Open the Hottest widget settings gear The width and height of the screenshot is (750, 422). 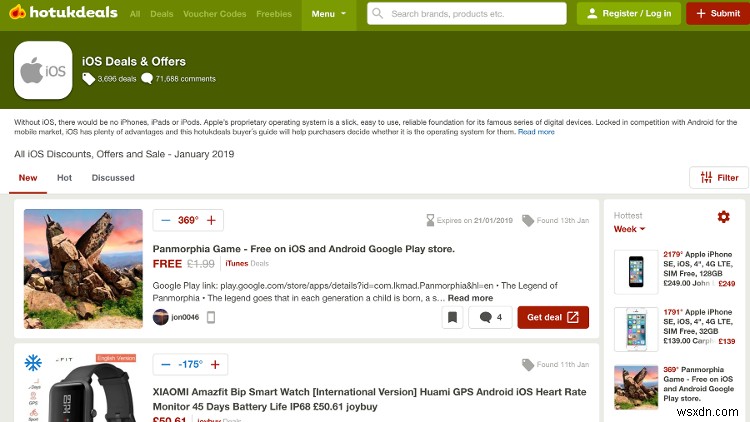[x=724, y=217]
